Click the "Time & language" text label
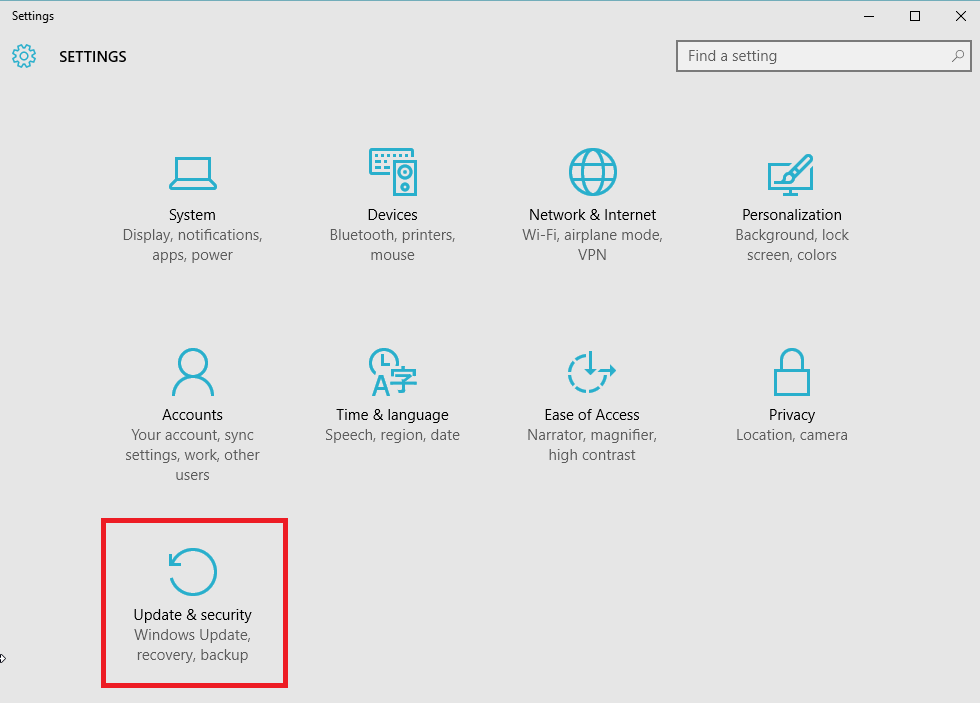The height and width of the screenshot is (703, 980). pos(392,415)
